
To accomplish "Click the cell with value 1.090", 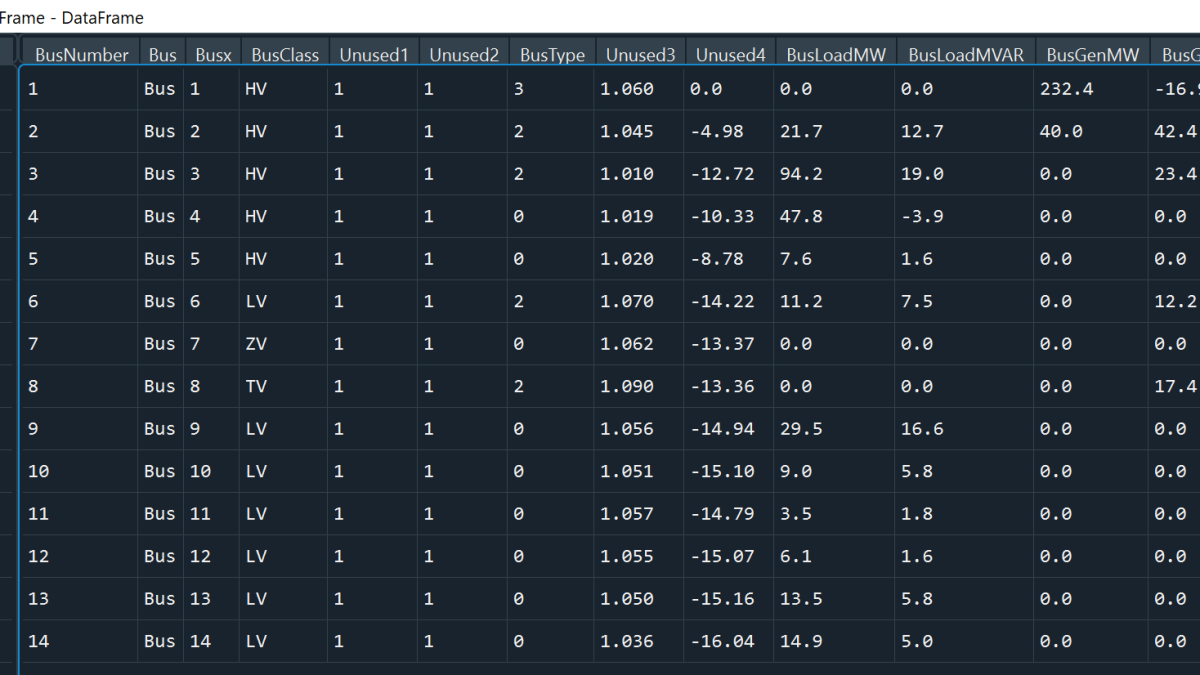I will point(627,386).
